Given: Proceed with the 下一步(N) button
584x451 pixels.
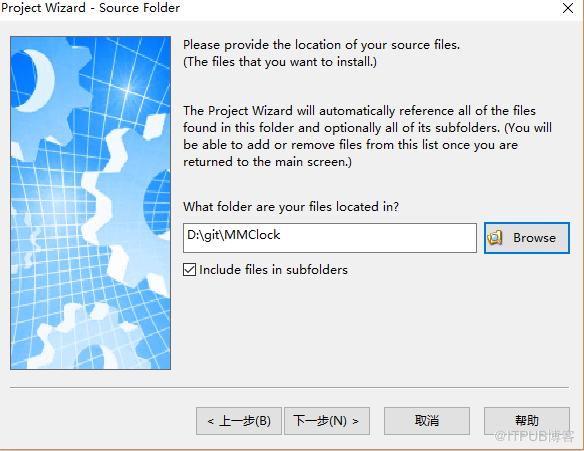Looking at the screenshot, I should (327, 421).
